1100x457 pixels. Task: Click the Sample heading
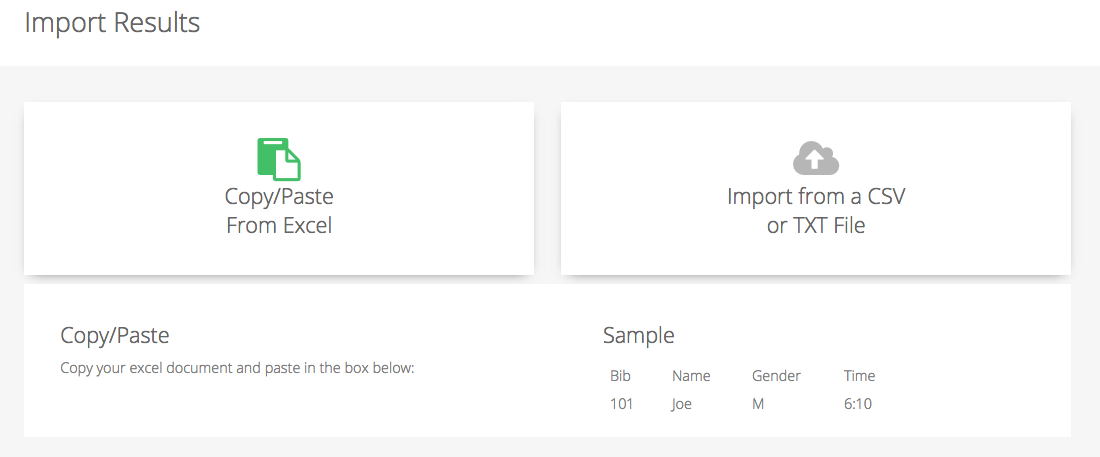point(639,336)
